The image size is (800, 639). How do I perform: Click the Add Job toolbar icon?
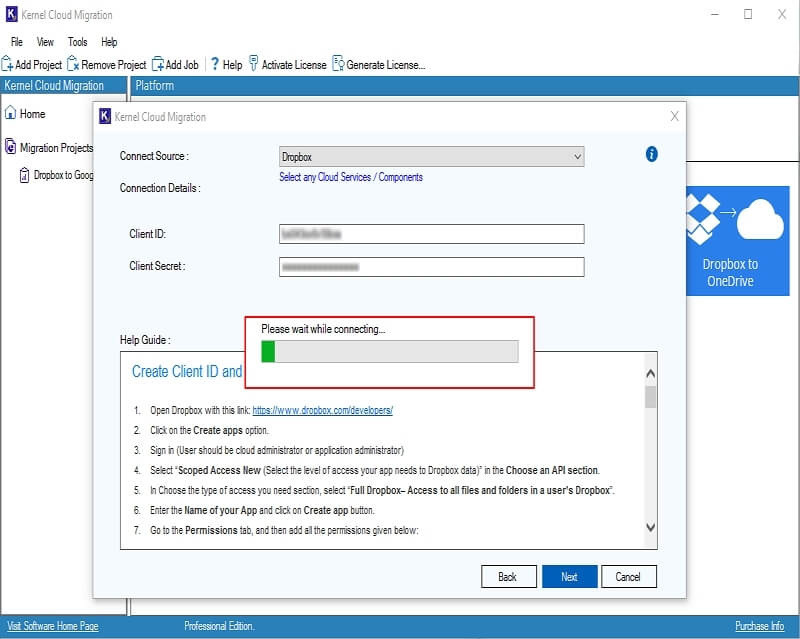[158, 64]
